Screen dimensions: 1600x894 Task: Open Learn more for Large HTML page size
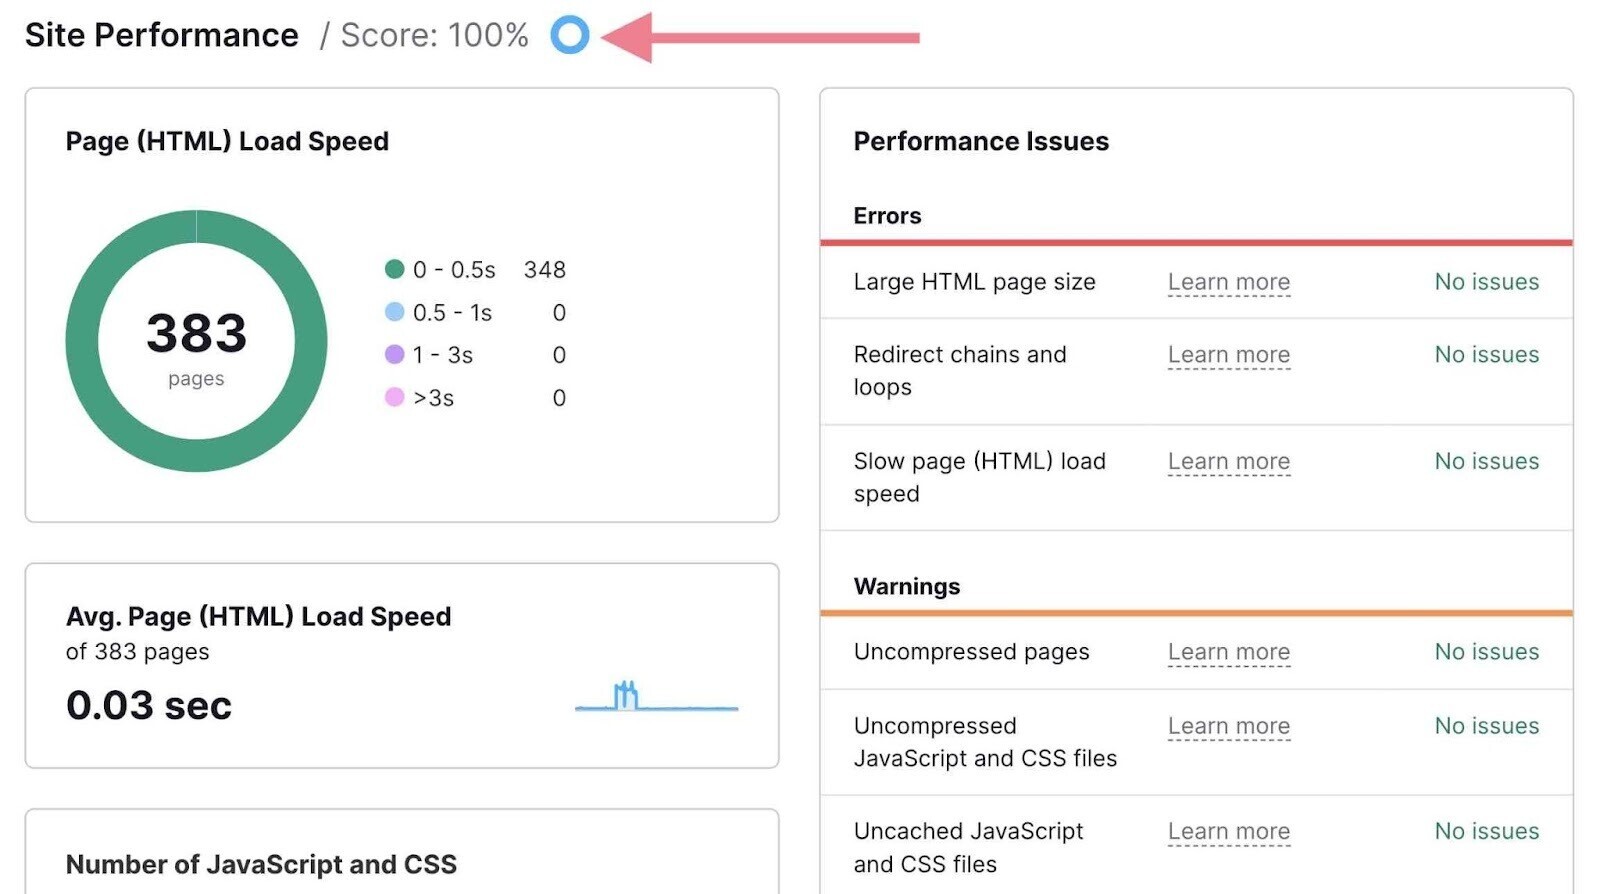pyautogui.click(x=1228, y=282)
